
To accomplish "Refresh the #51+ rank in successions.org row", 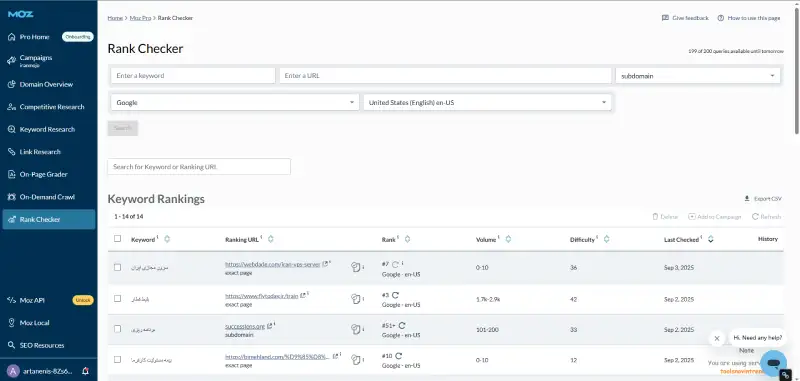I will click(402, 325).
